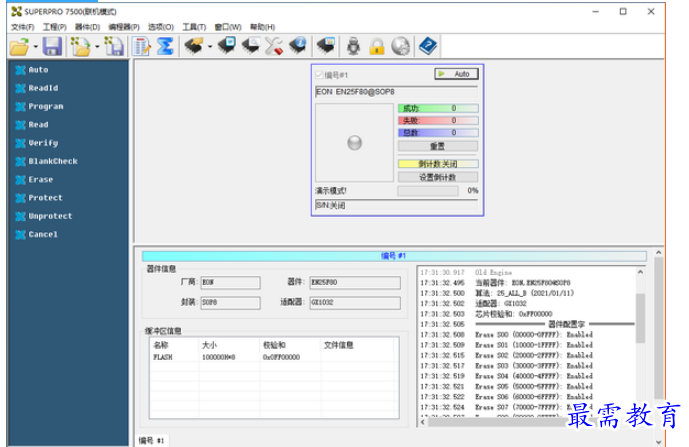Screen dimensions: 689x447
Task: Run Verify from the left sidebar
Action: (43, 143)
